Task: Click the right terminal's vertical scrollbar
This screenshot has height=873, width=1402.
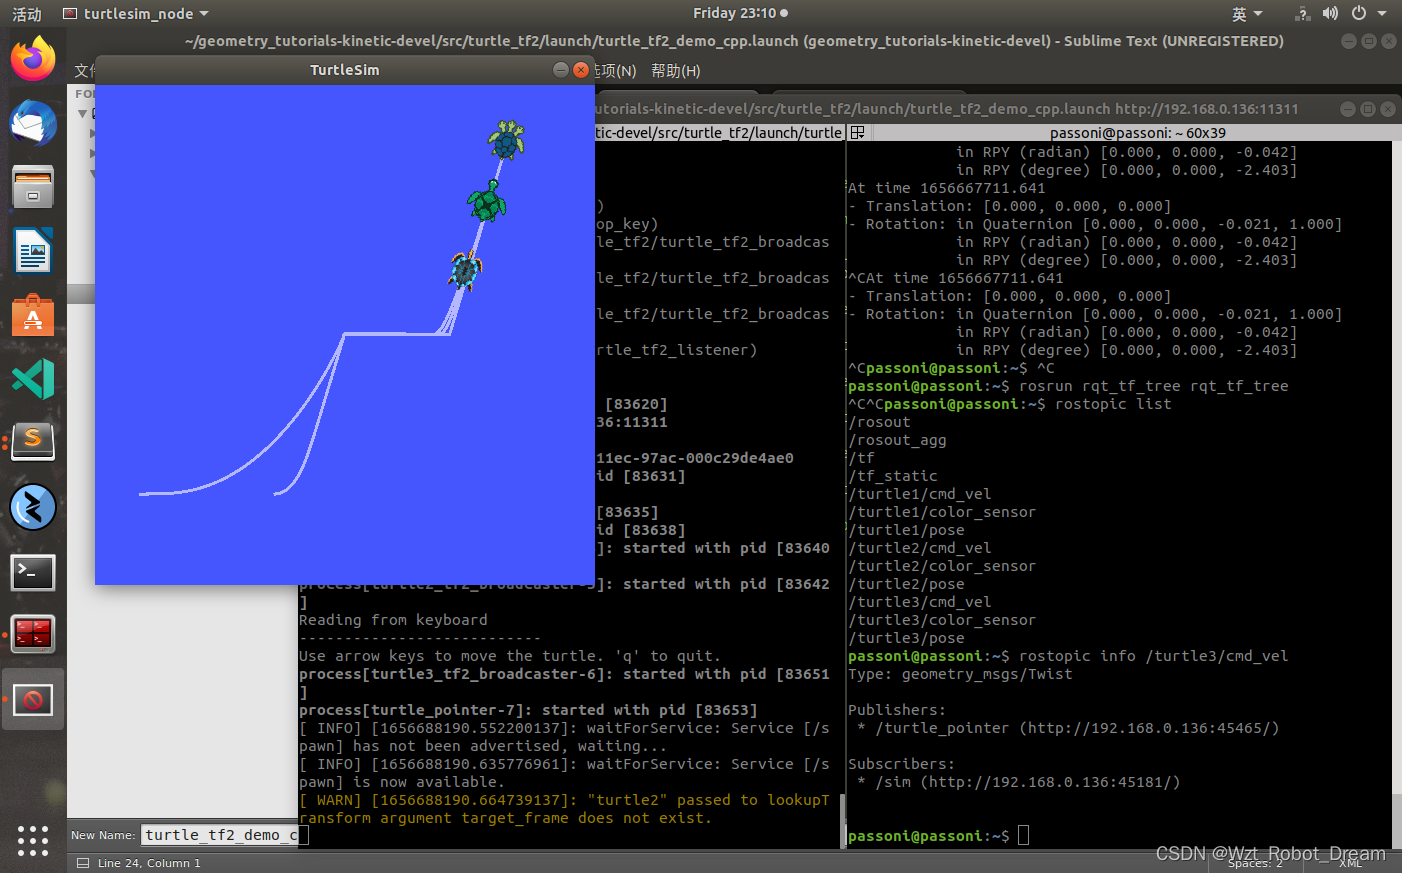Action: (x=1396, y=495)
